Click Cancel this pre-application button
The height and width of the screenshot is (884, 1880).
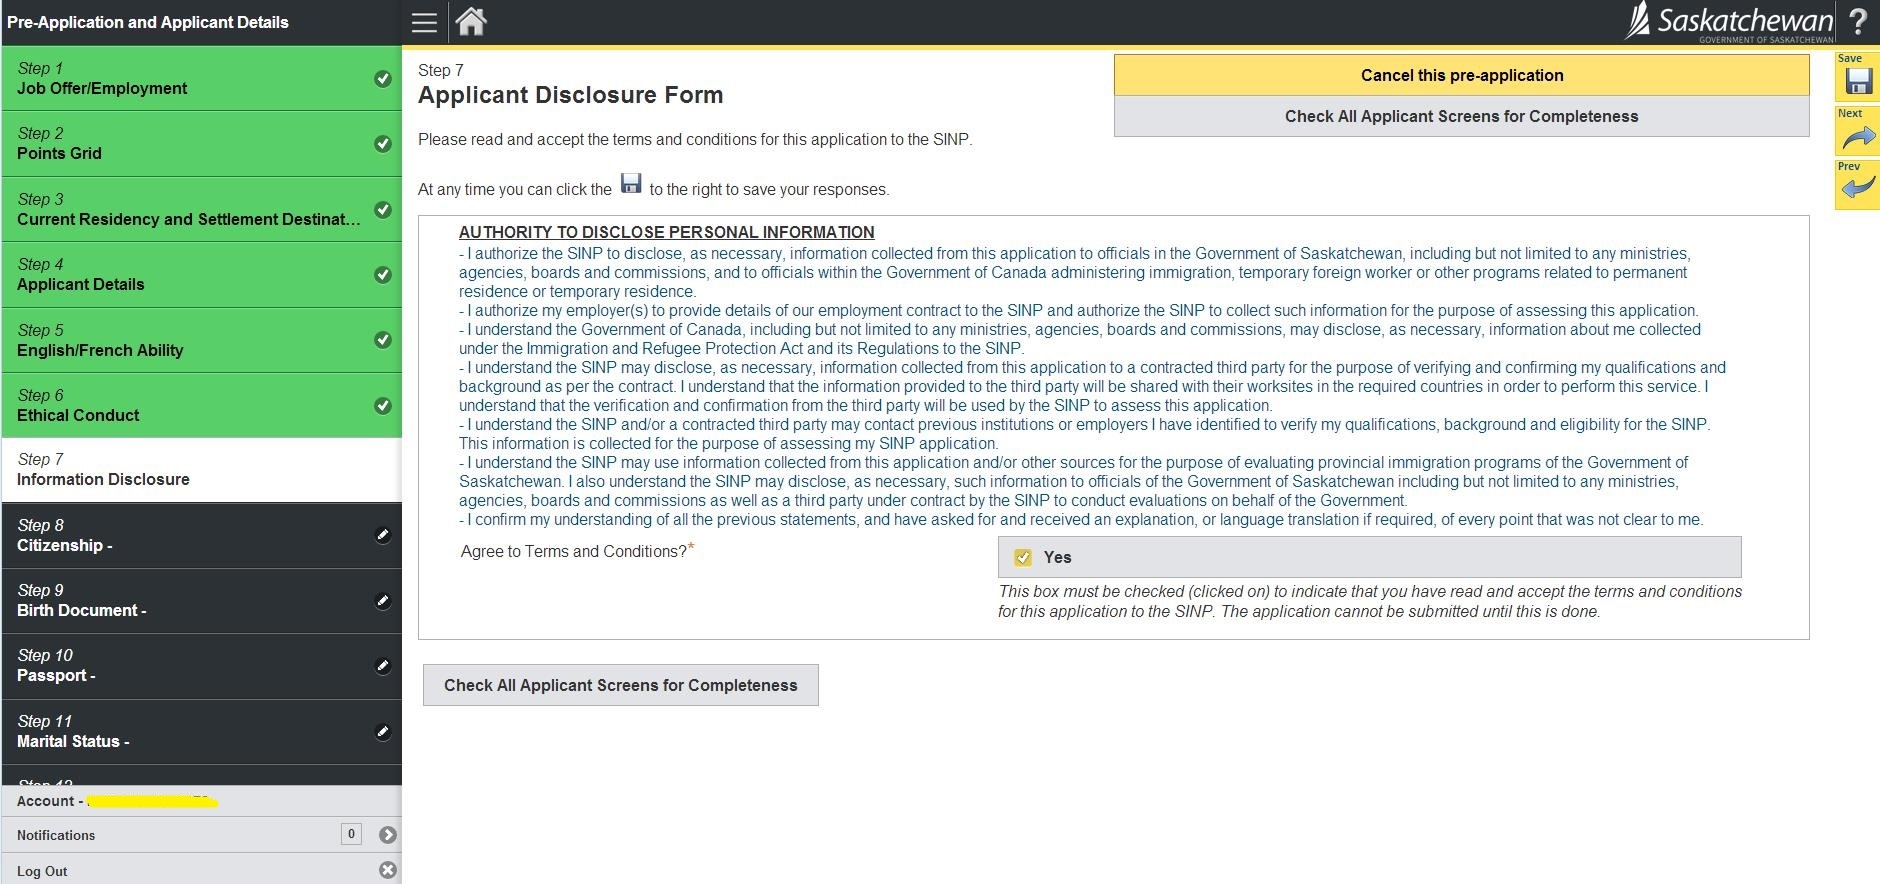tap(1461, 75)
